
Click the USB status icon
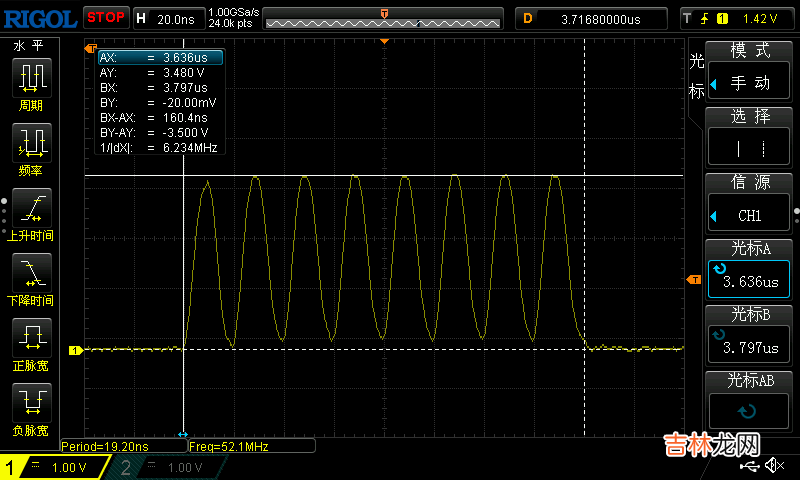750,467
